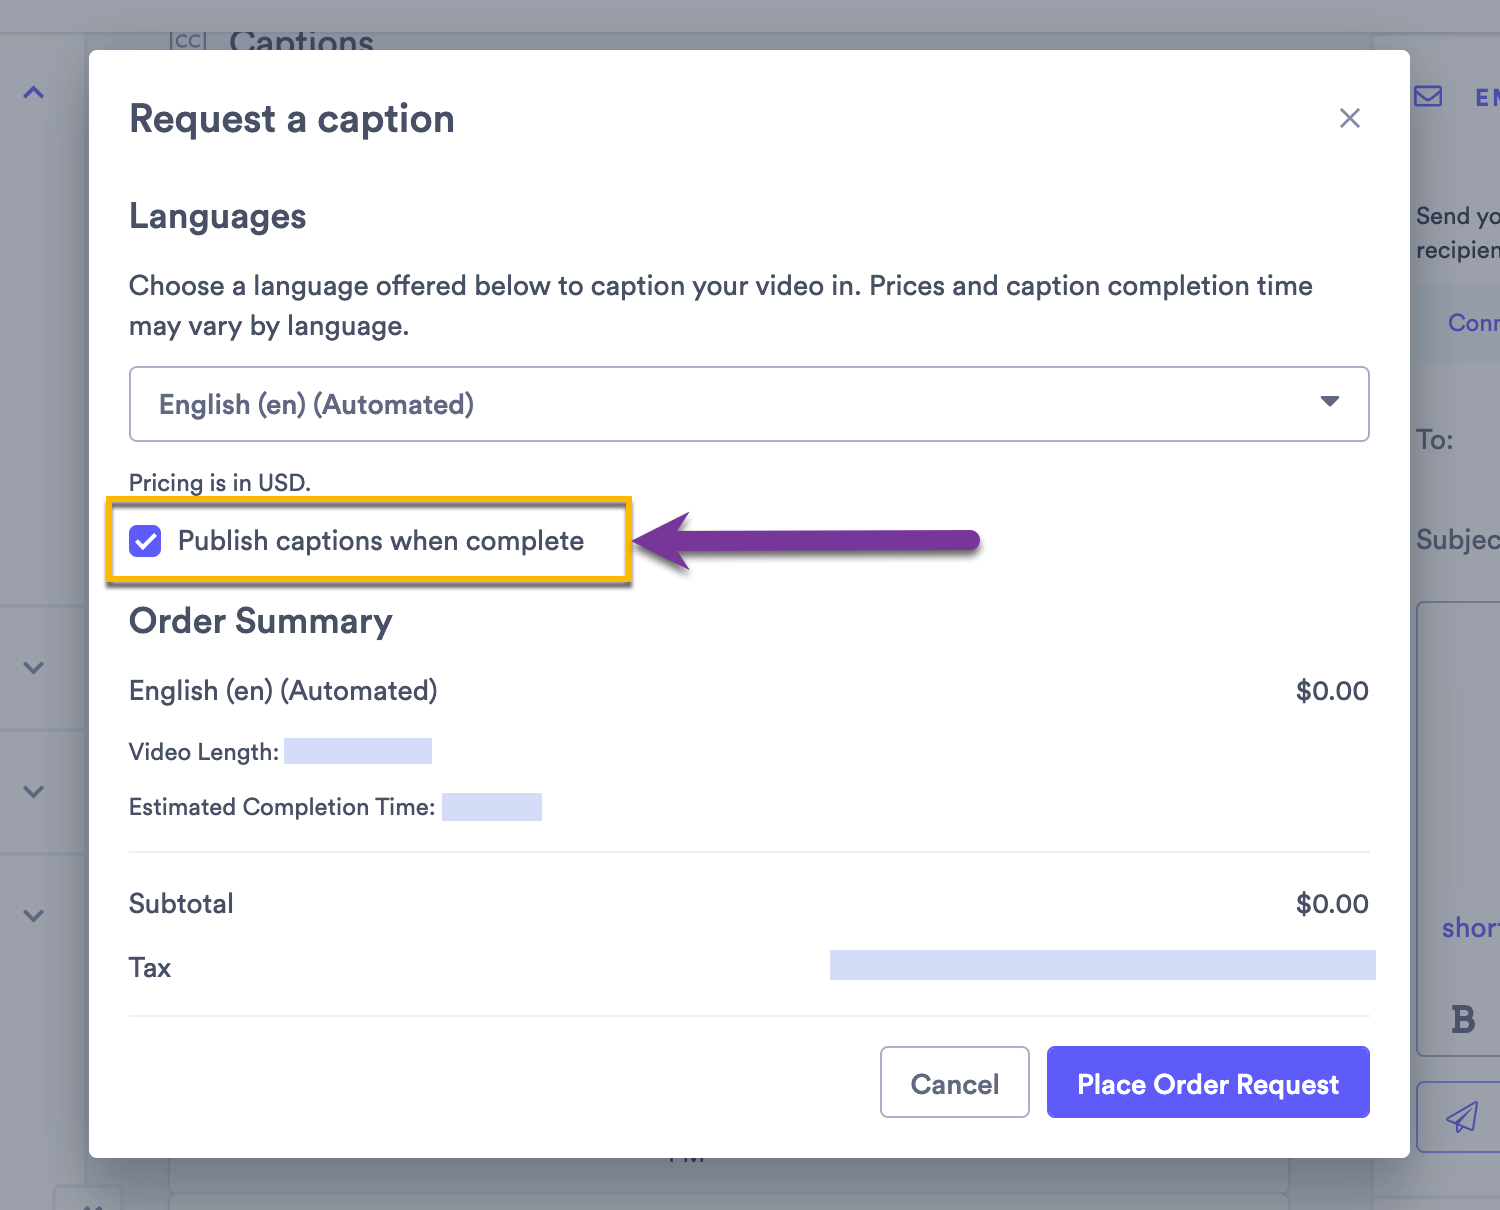1500x1210 pixels.
Task: Click the paper airplane send icon
Action: tap(1461, 1117)
